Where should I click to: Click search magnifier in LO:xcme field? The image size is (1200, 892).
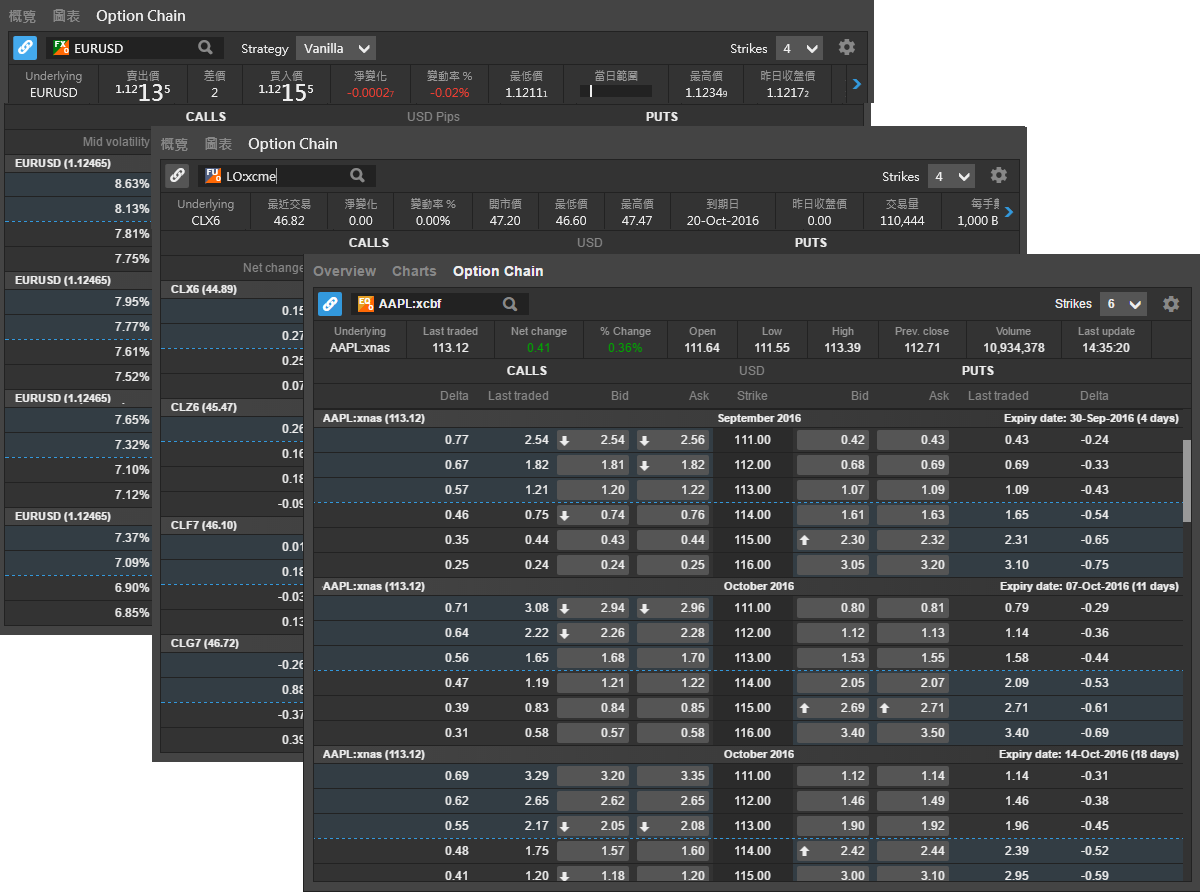coord(357,176)
